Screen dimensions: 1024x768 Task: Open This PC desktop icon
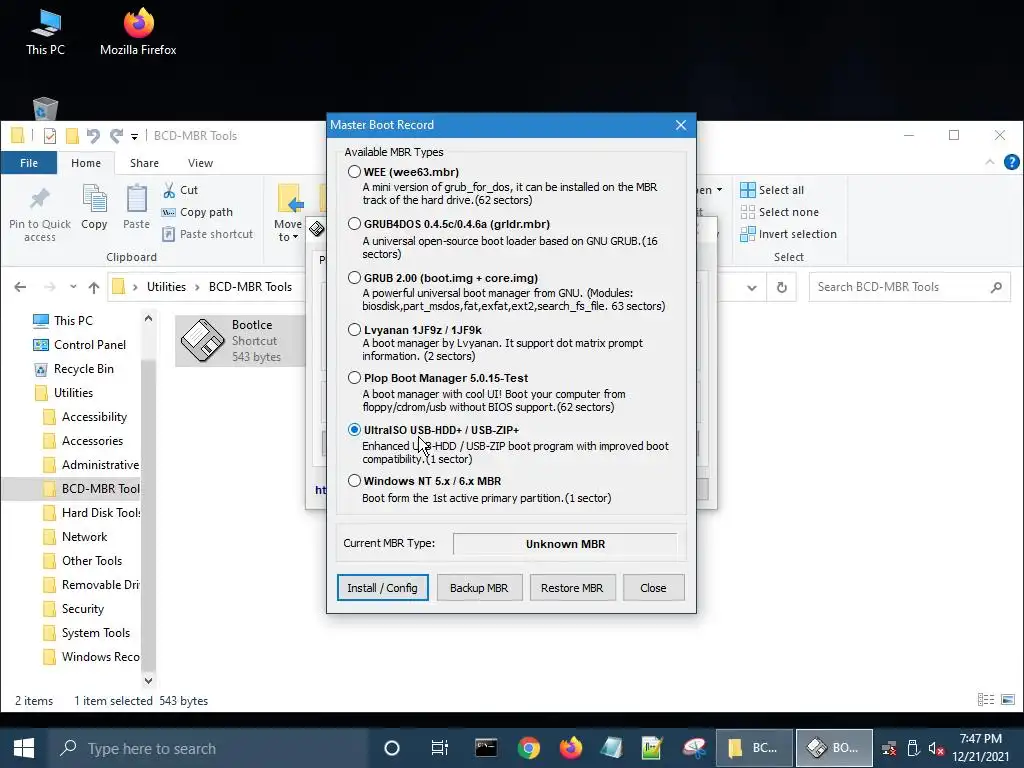click(45, 31)
